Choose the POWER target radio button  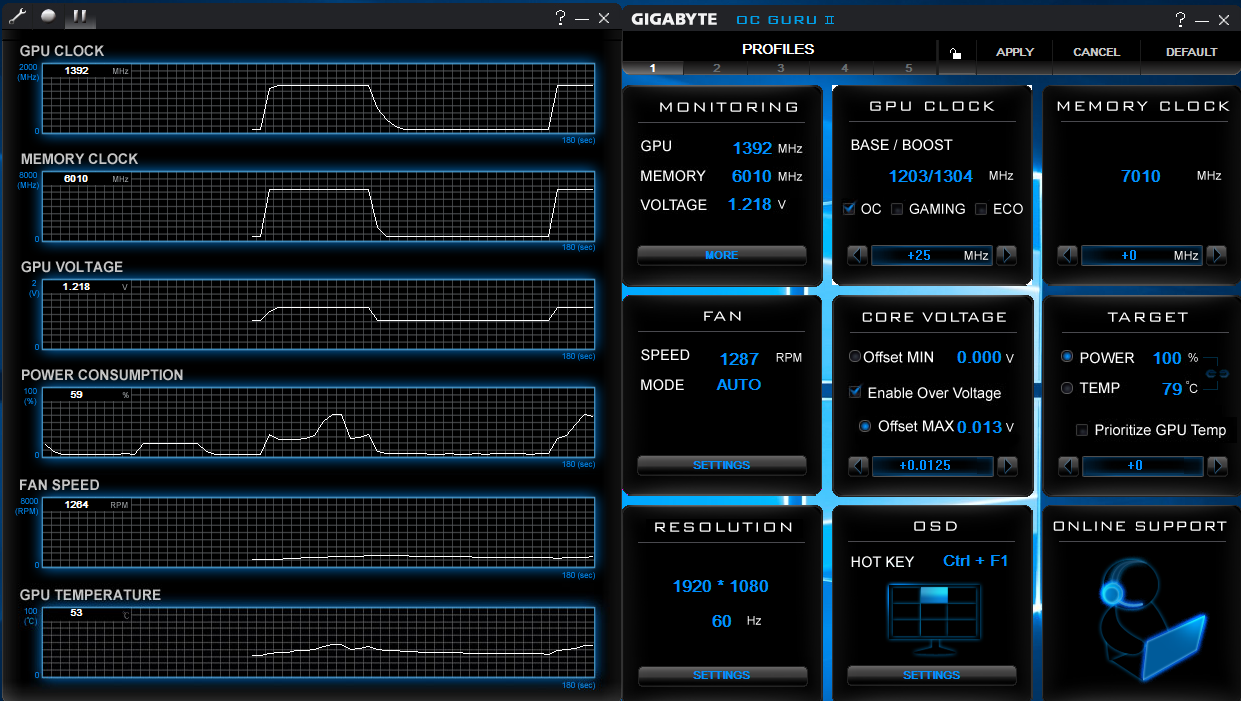[1067, 357]
